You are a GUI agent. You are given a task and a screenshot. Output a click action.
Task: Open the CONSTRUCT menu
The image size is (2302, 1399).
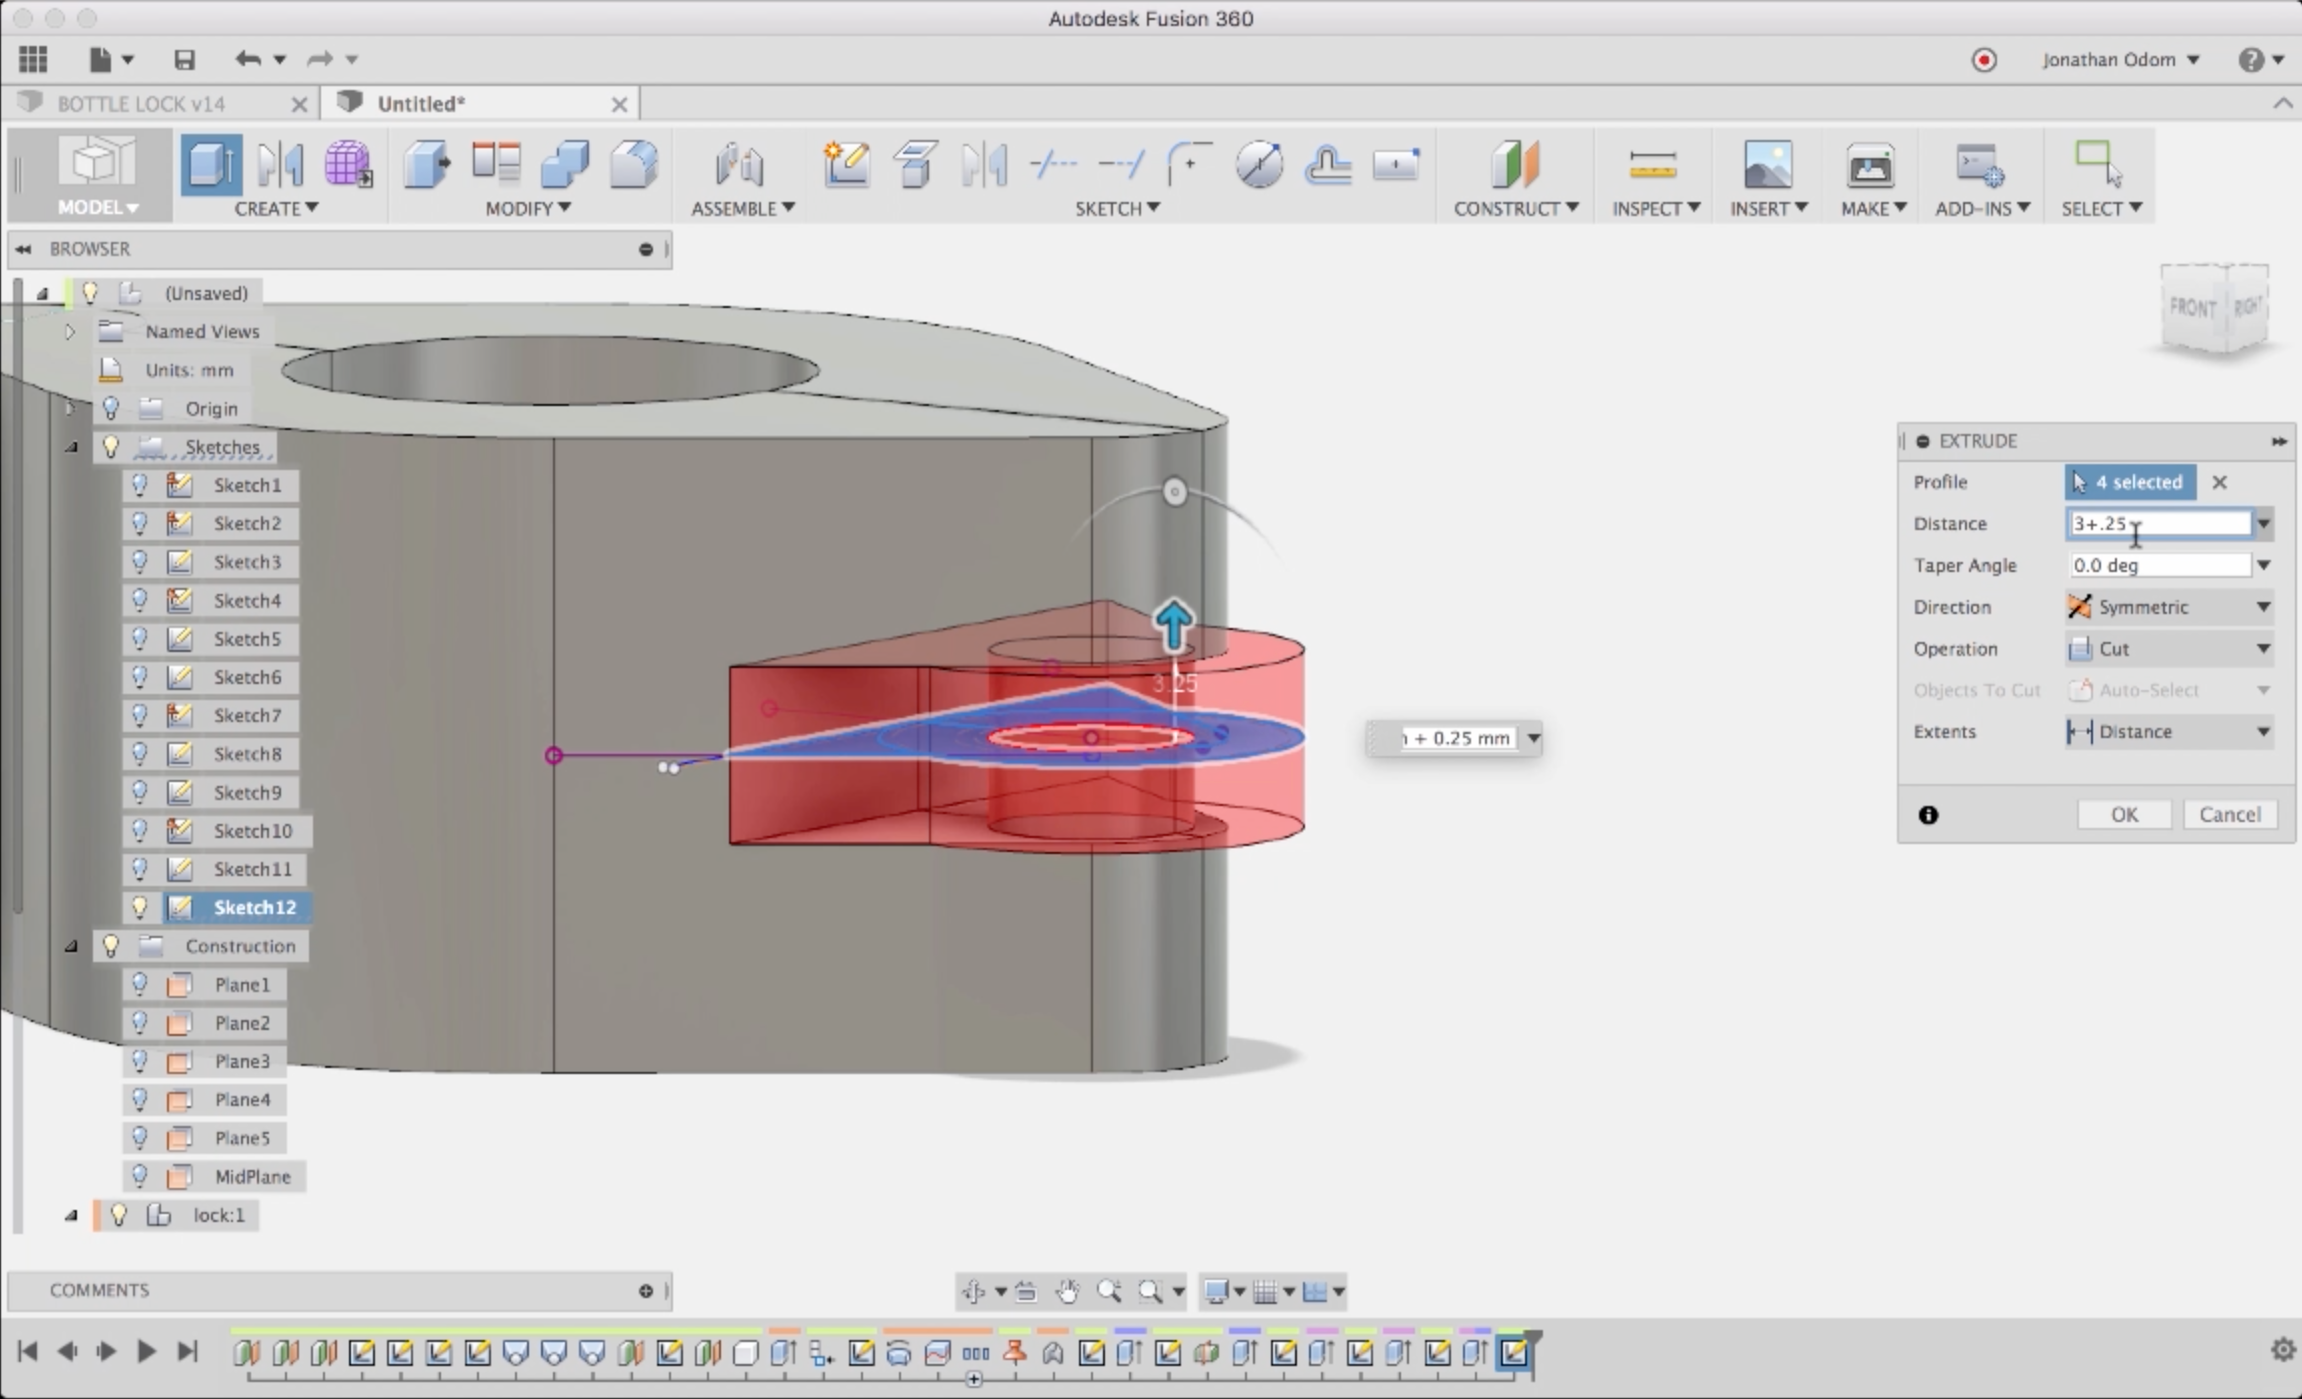pyautogui.click(x=1515, y=208)
